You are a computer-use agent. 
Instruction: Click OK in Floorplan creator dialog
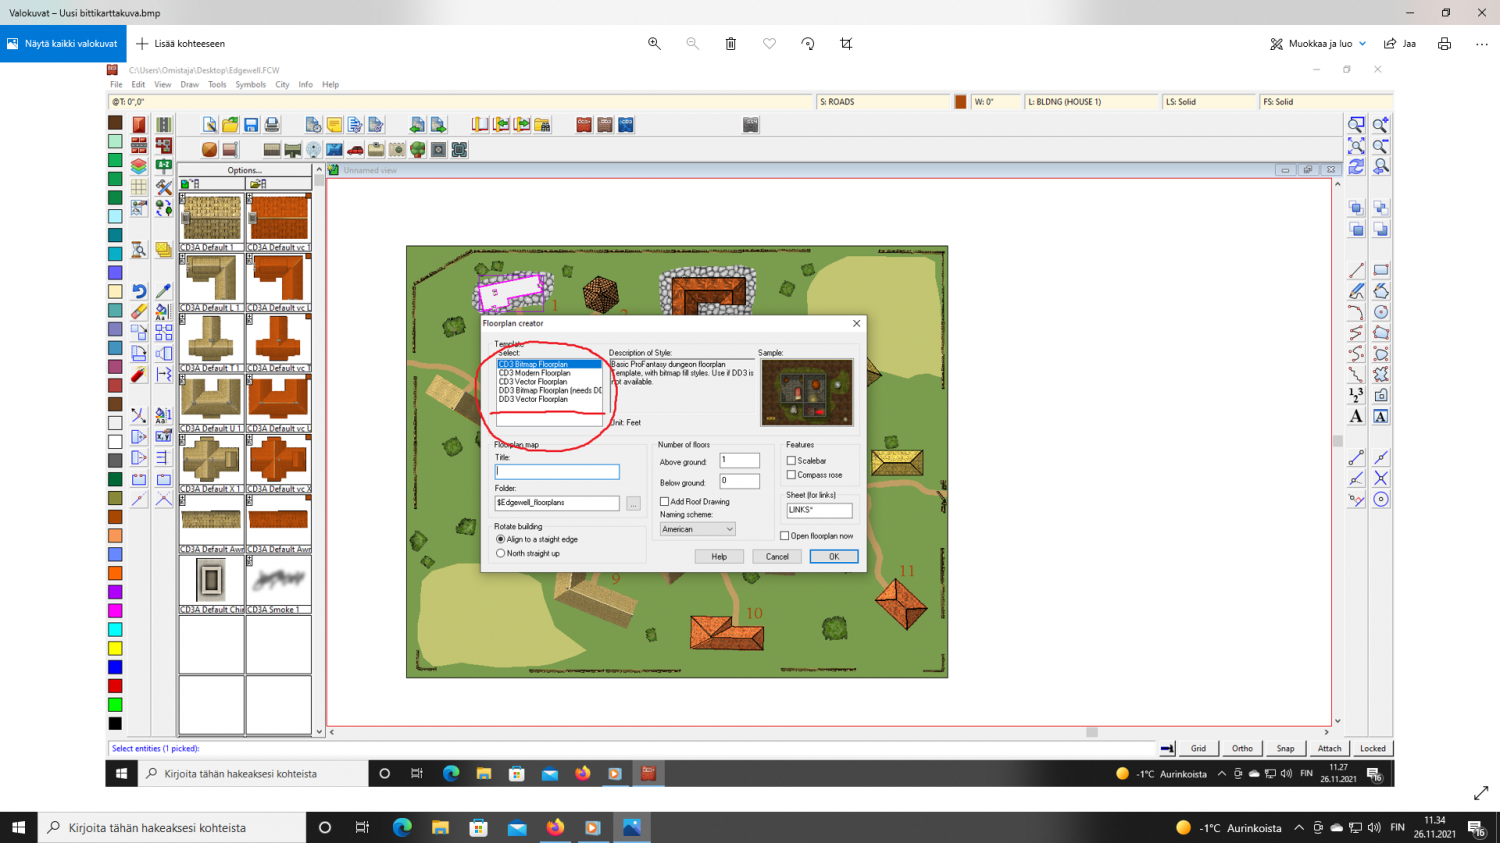[x=833, y=557]
